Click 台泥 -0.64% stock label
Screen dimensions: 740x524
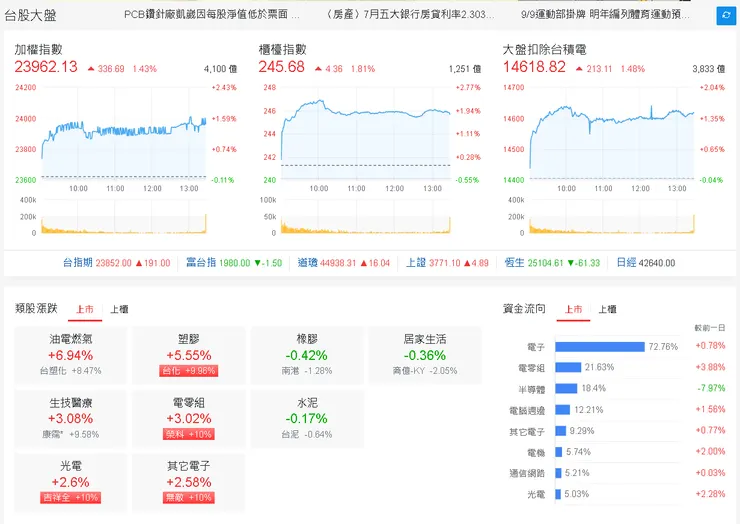click(307, 434)
